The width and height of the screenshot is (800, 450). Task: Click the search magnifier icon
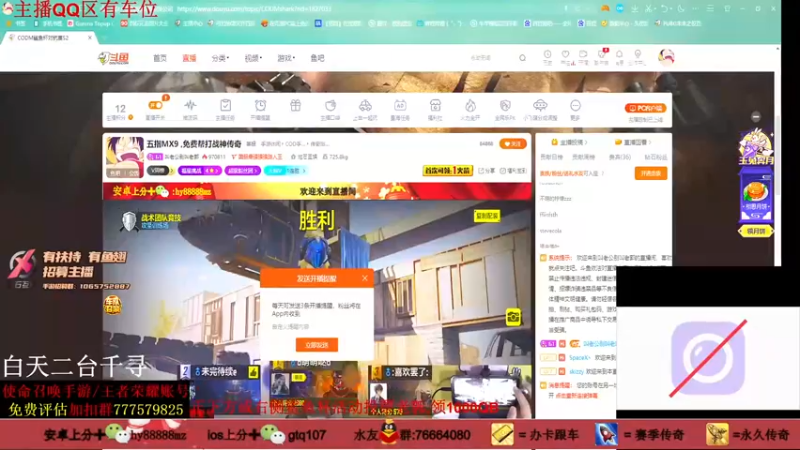pos(522,58)
